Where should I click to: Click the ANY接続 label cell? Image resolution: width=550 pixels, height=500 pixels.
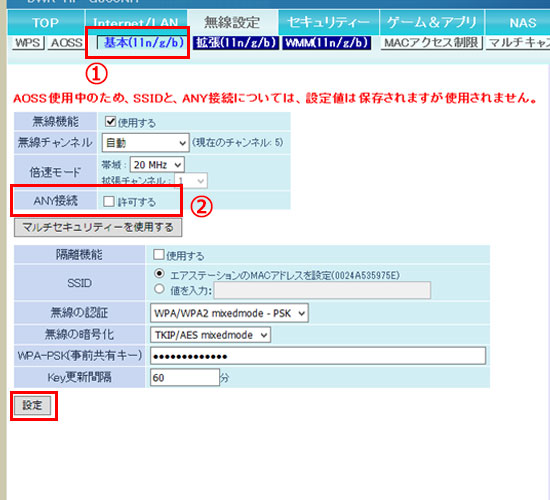pyautogui.click(x=55, y=200)
